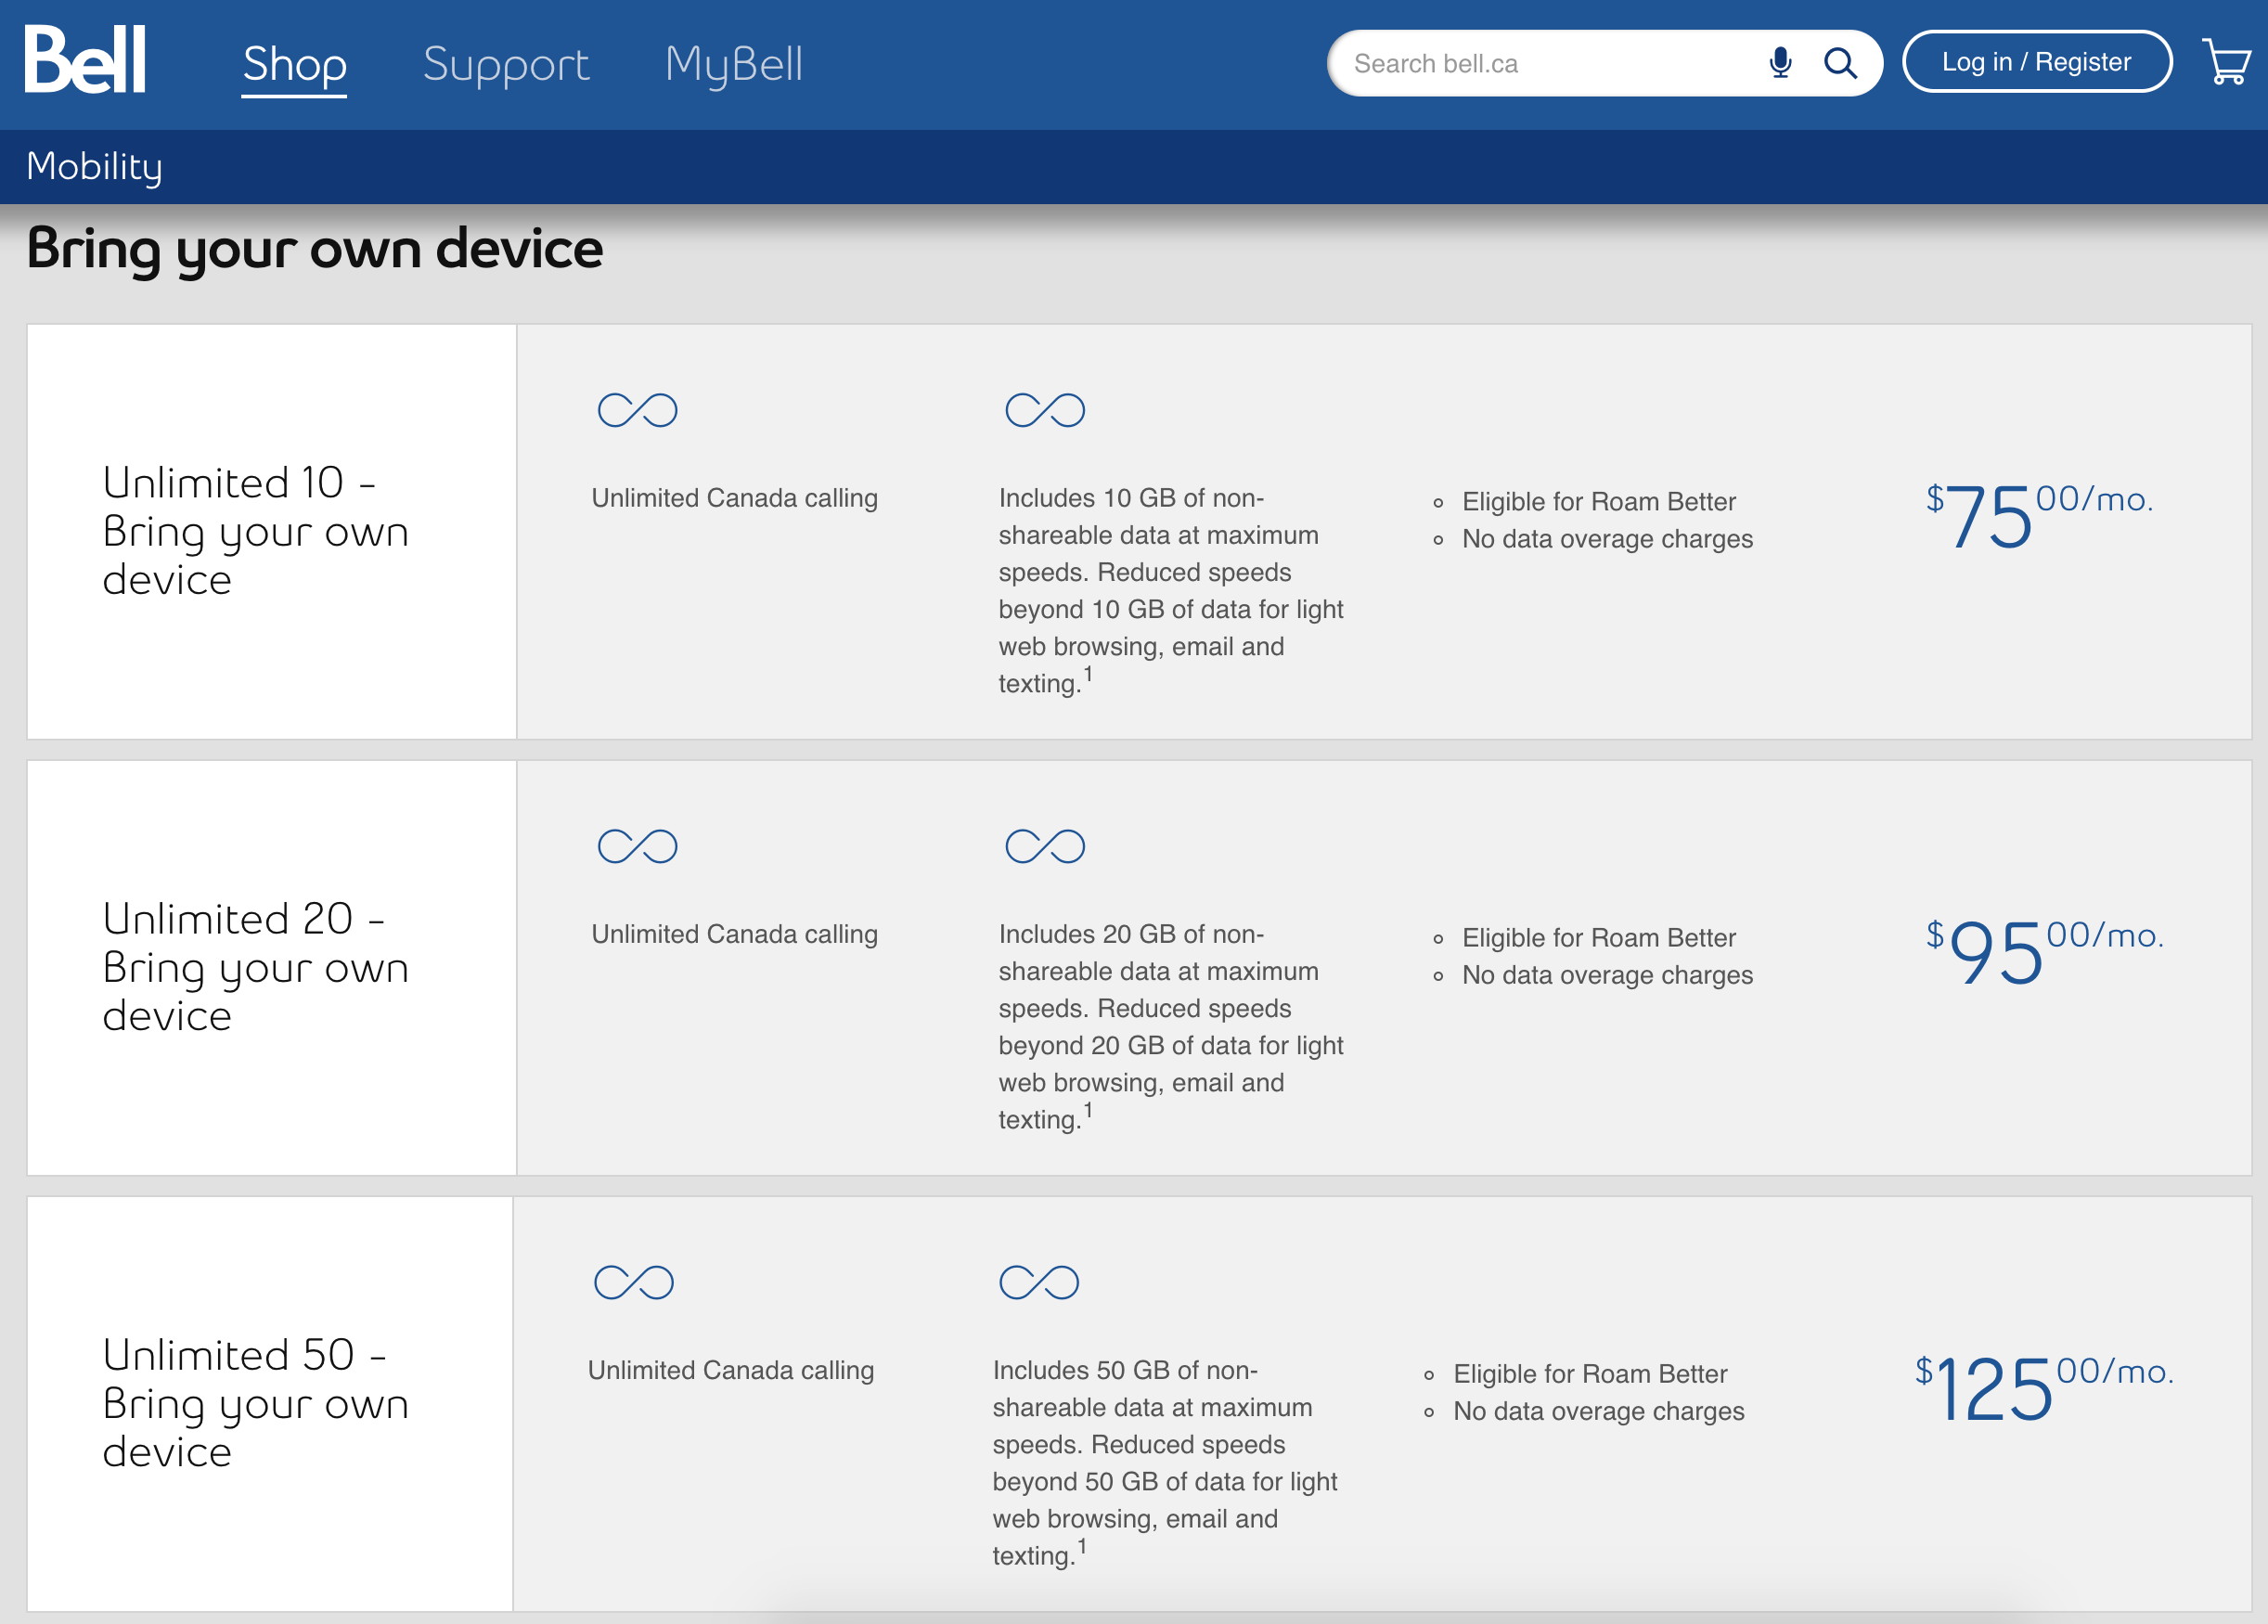Click the search magnifier icon

click(x=1840, y=63)
